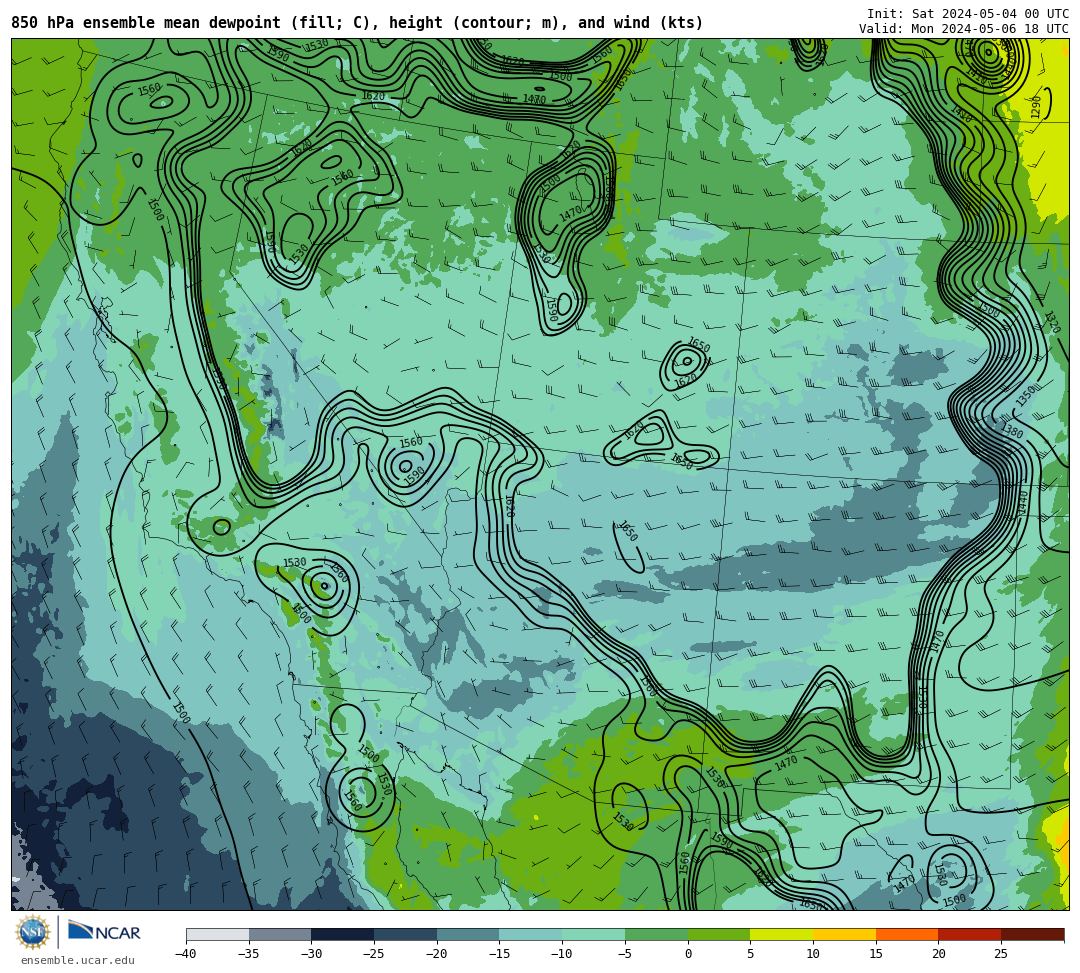Click the colorbar tick label 25

(x=1001, y=954)
